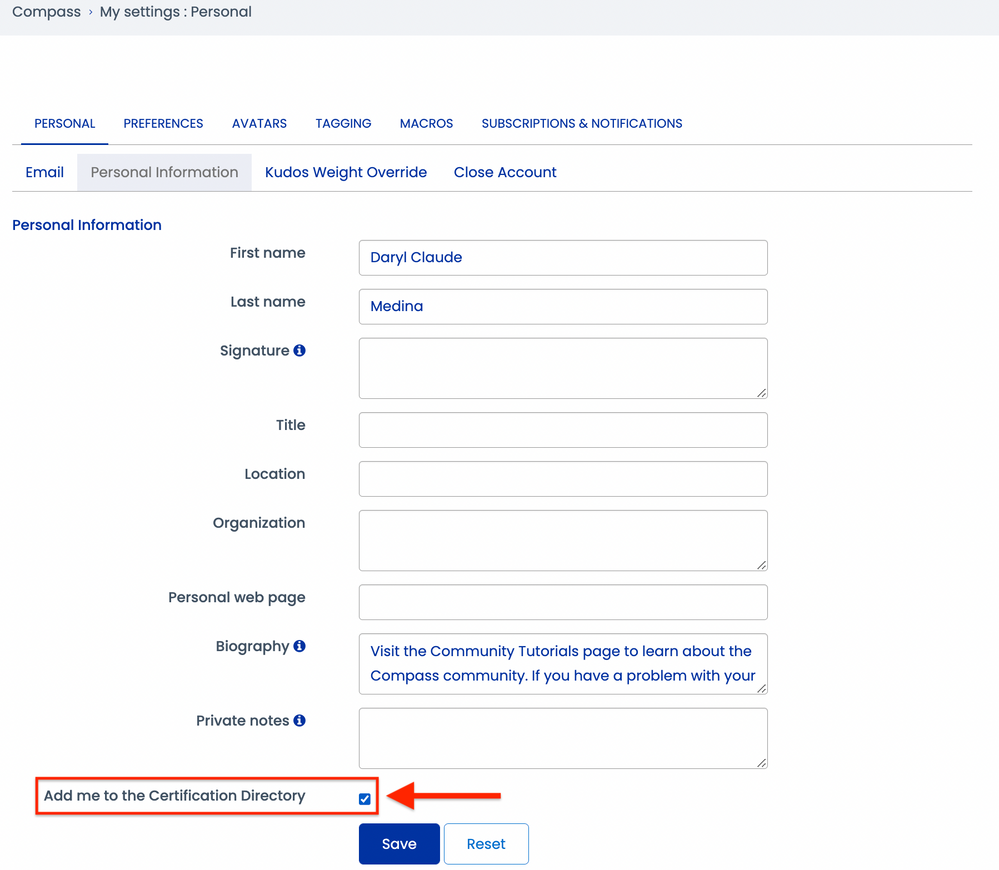999x870 pixels.
Task: Go to the Macros tab
Action: point(426,124)
